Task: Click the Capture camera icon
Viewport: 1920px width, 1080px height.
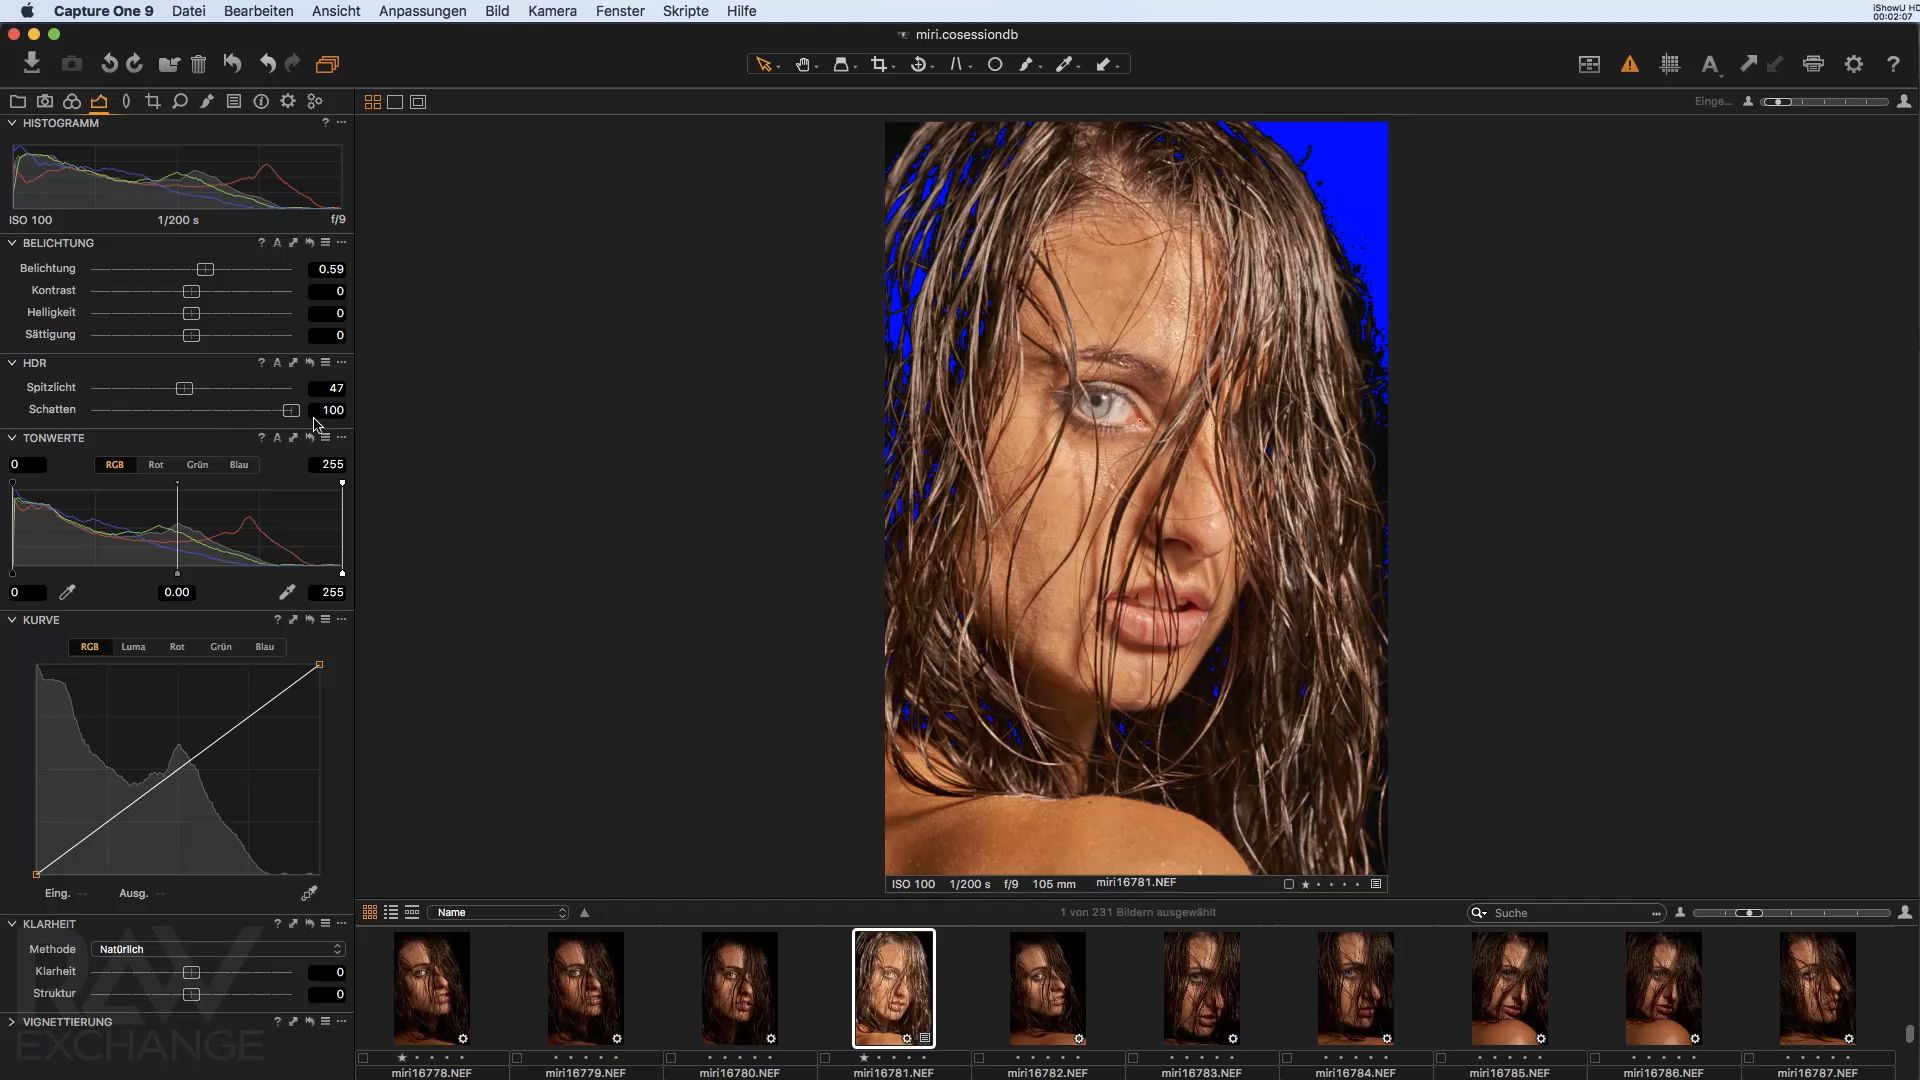Action: coord(71,64)
